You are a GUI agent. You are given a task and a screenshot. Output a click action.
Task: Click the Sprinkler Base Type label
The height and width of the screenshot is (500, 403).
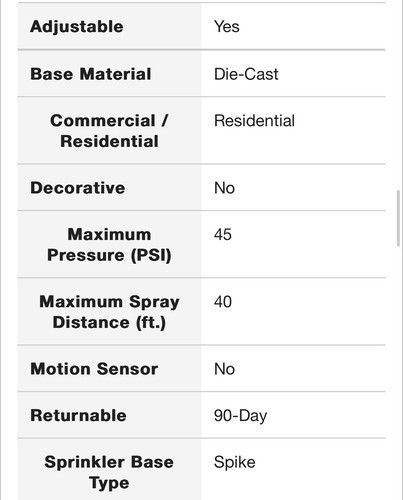click(x=109, y=472)
